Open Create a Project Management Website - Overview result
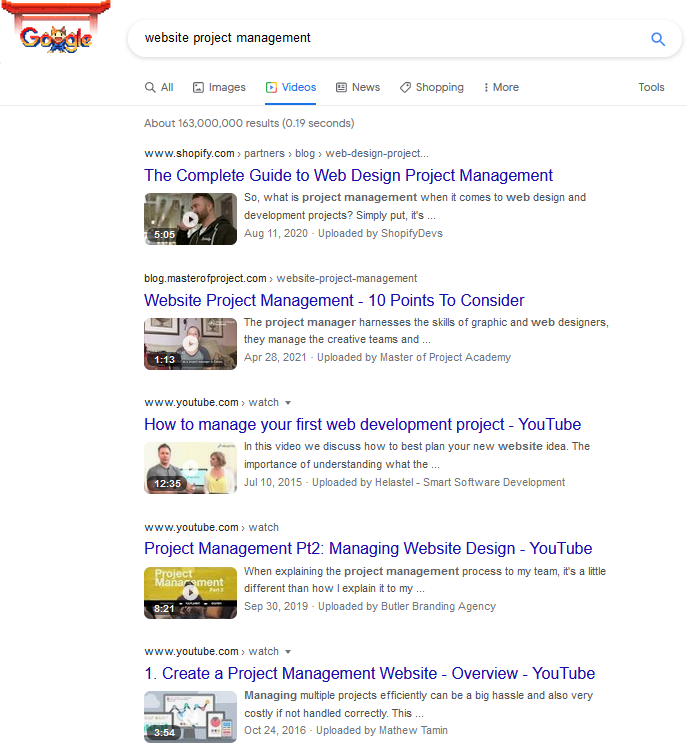Screen dimensions: 687x747 (370, 673)
